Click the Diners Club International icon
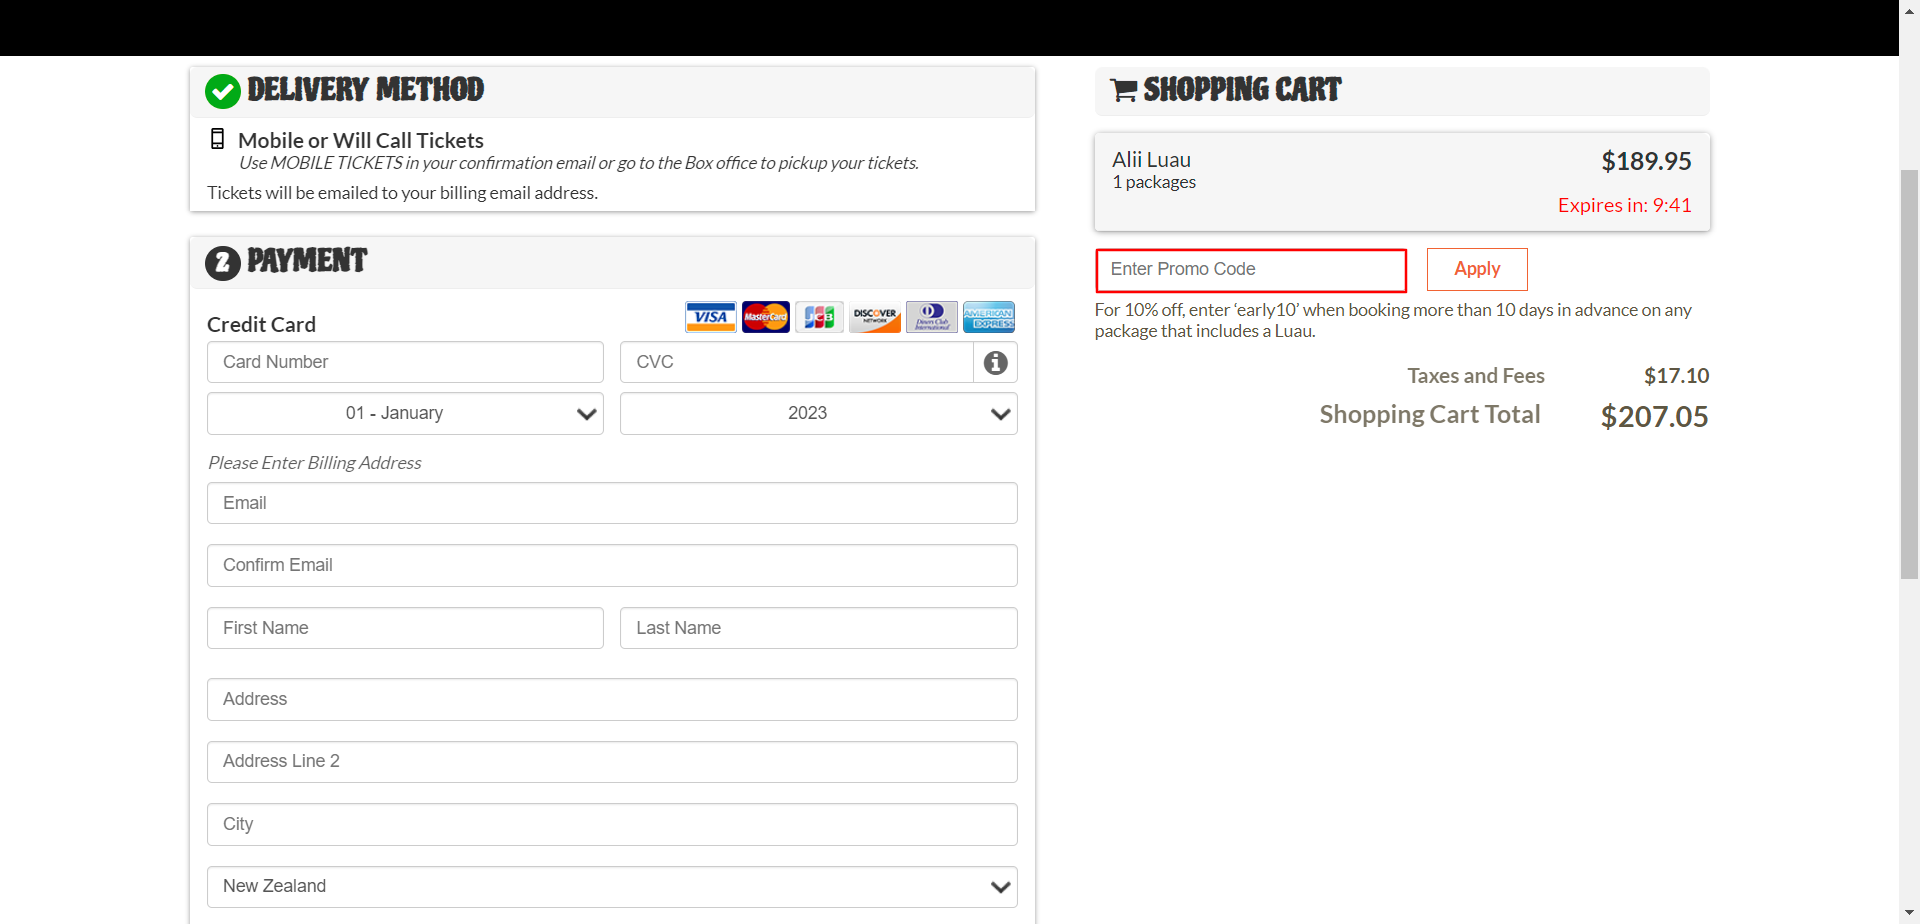1920x924 pixels. 931,317
